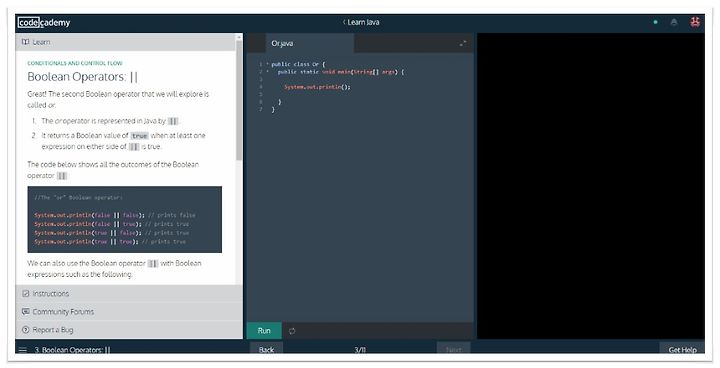The image size is (720, 368).
Task: Run the code
Action: click(264, 331)
